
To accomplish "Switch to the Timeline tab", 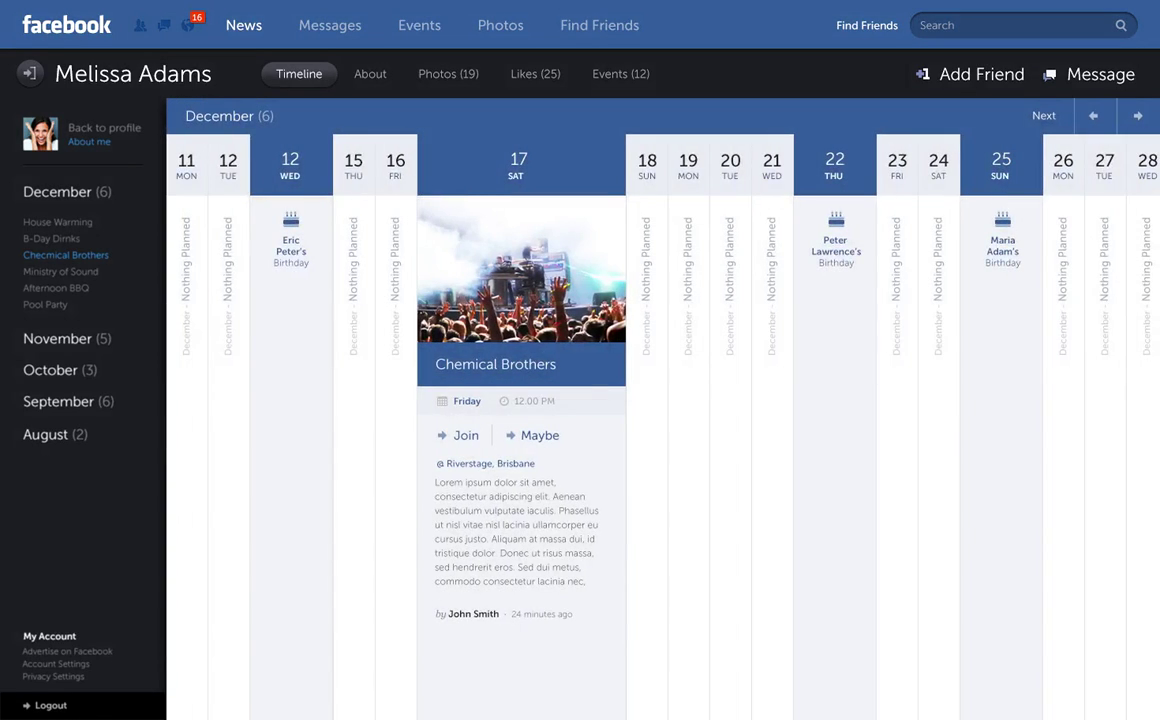I will (x=299, y=74).
